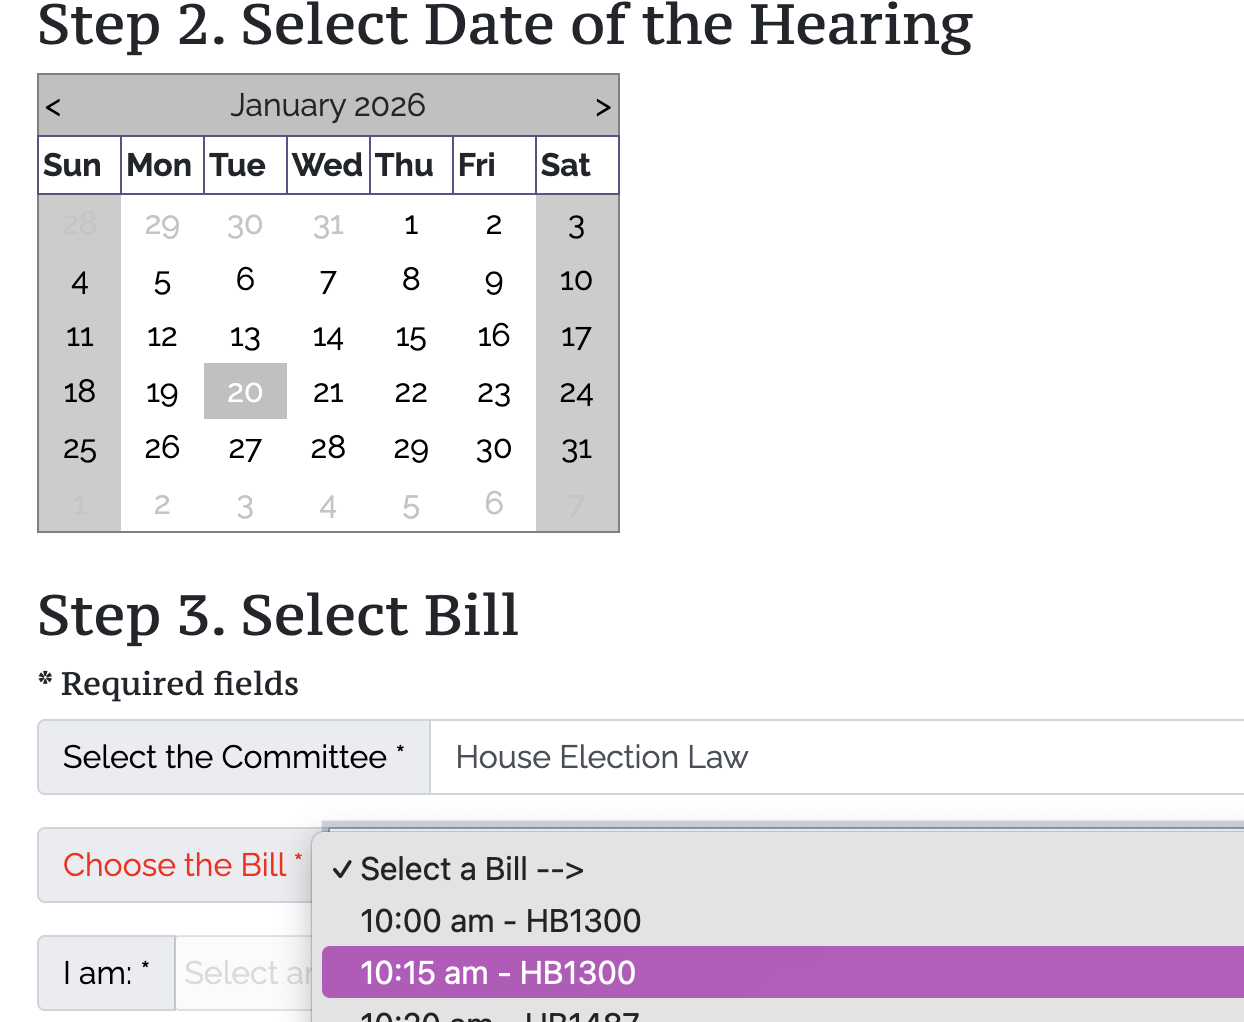The image size is (1244, 1022).
Task: Select Wednesday January 28
Action: [328, 448]
